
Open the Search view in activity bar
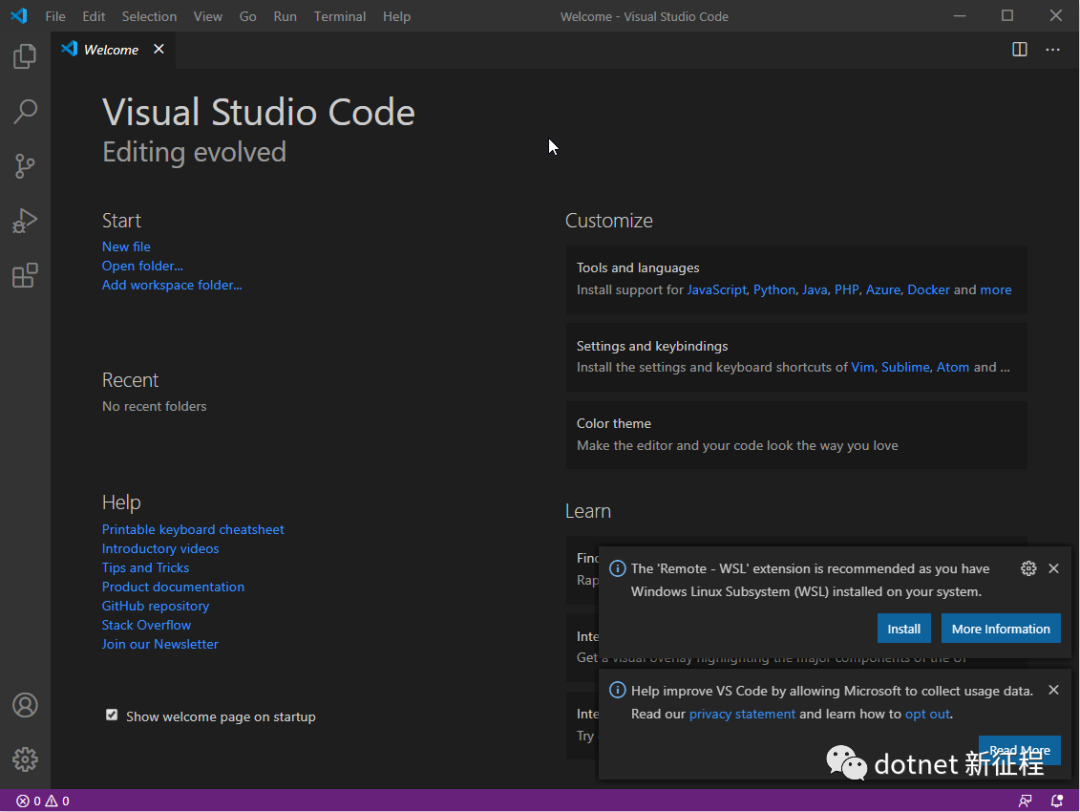25,111
